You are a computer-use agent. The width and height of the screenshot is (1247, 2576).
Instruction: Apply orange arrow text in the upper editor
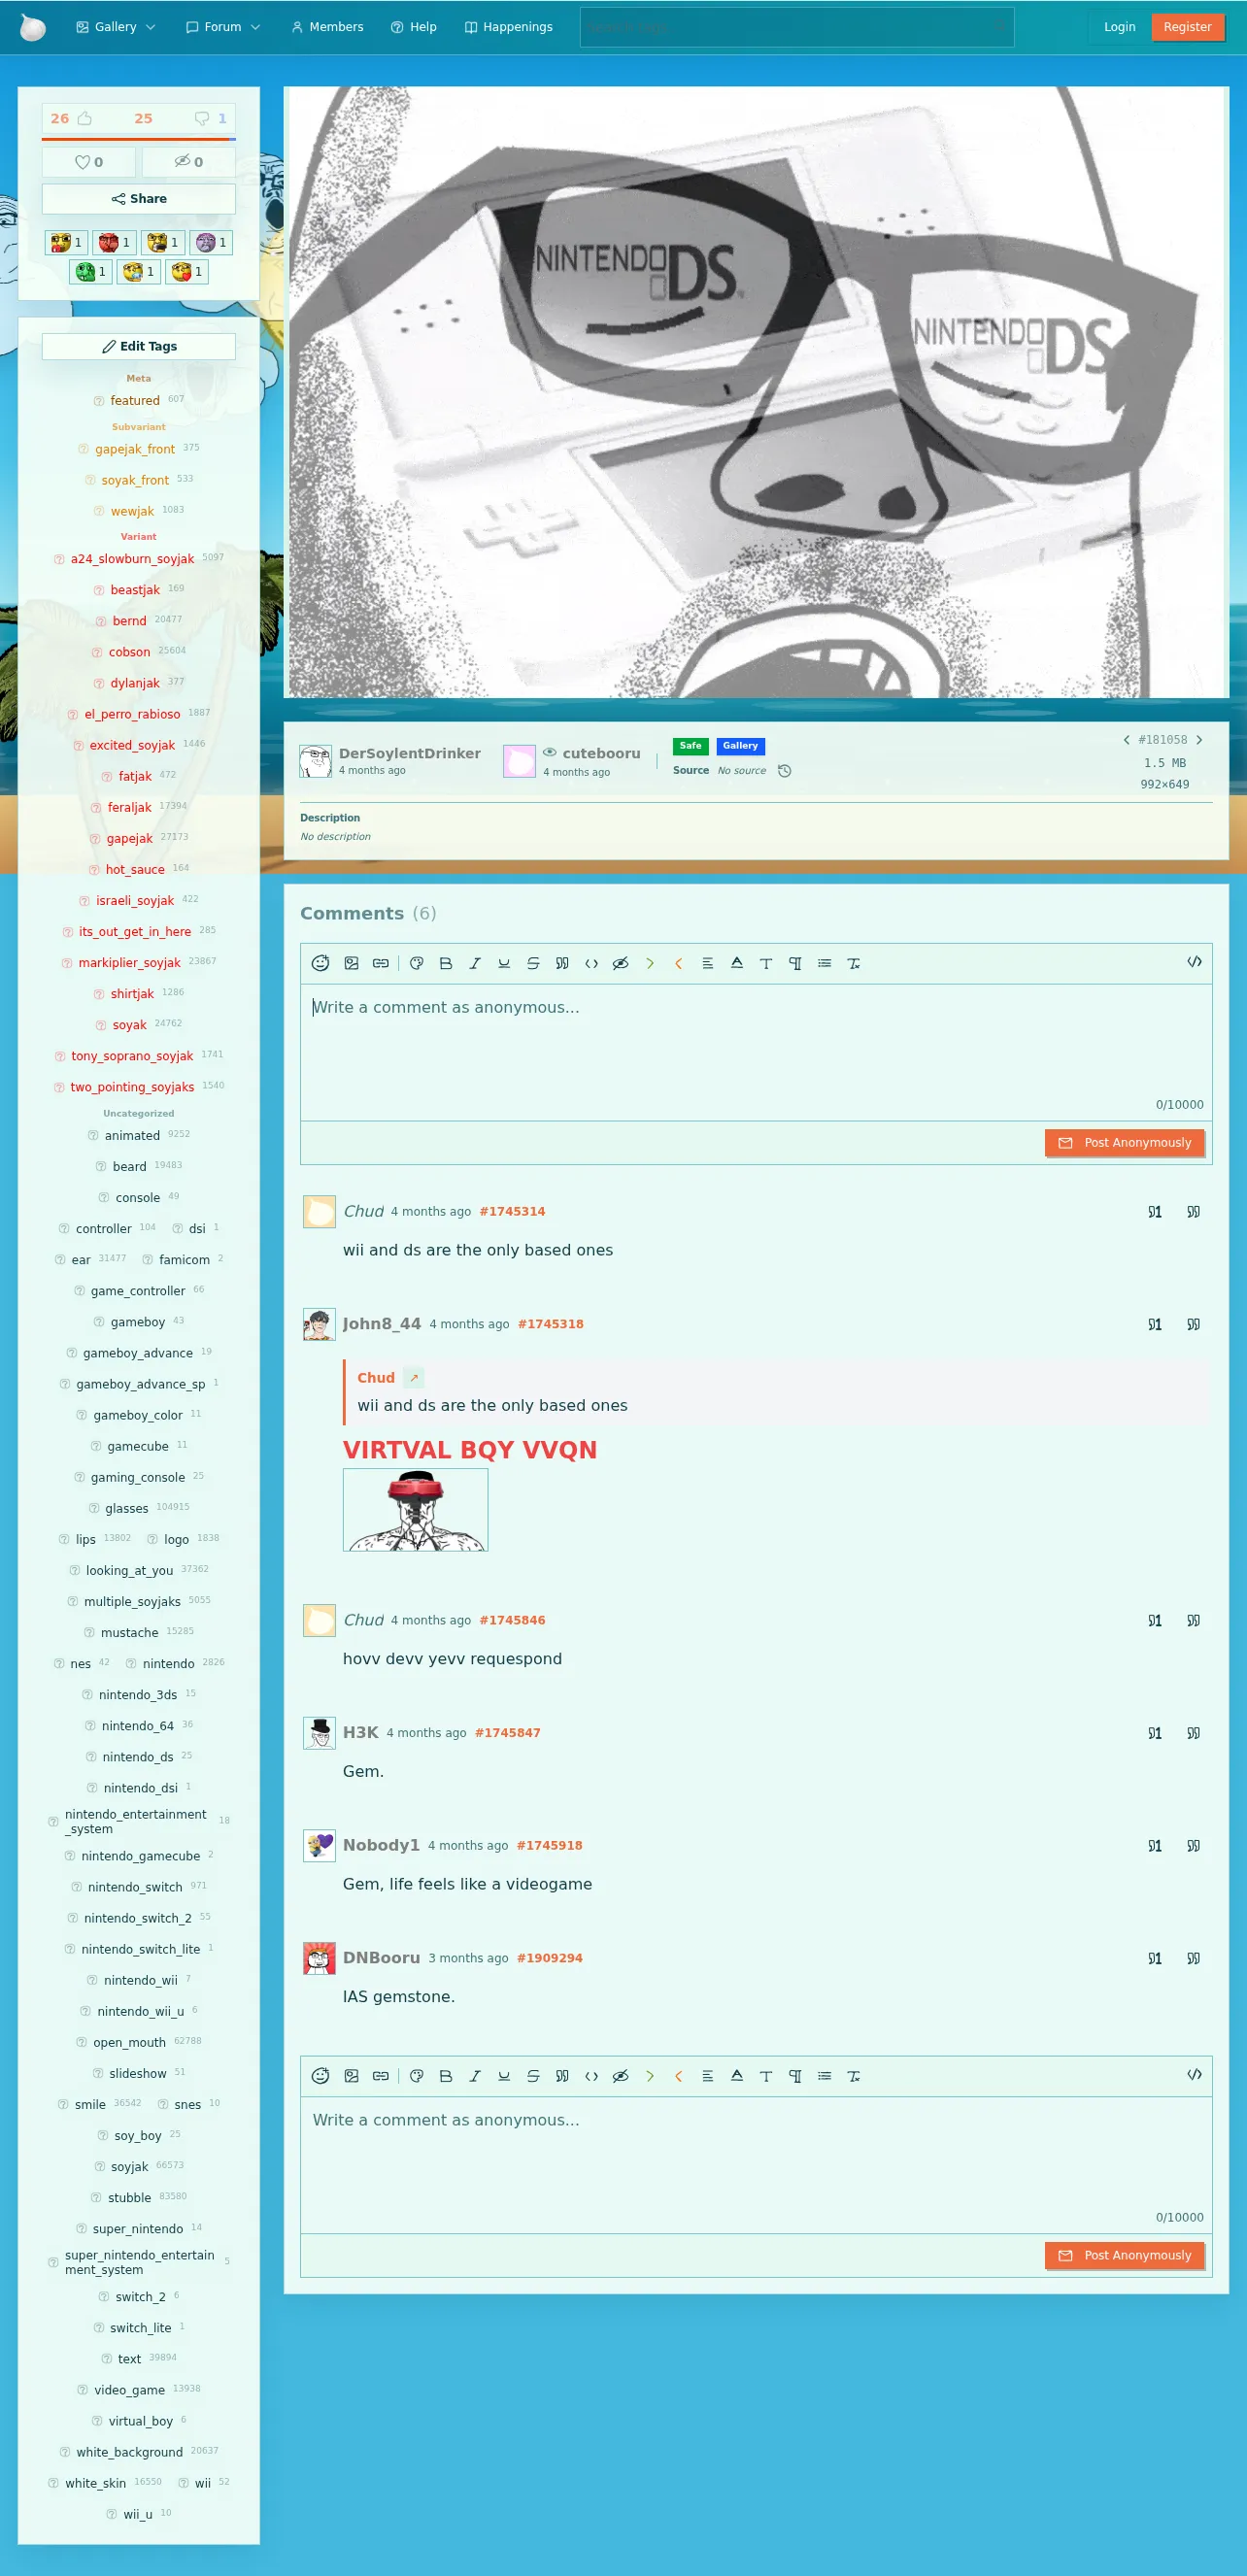point(679,963)
